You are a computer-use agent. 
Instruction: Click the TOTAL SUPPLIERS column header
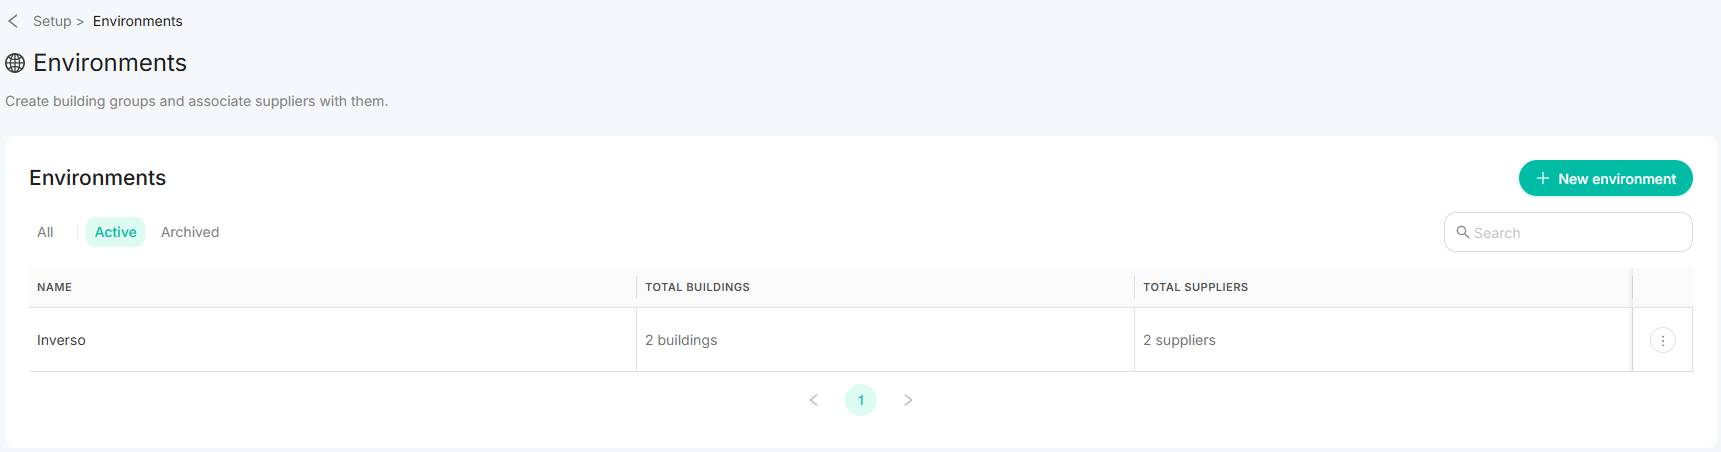pyautogui.click(x=1195, y=287)
